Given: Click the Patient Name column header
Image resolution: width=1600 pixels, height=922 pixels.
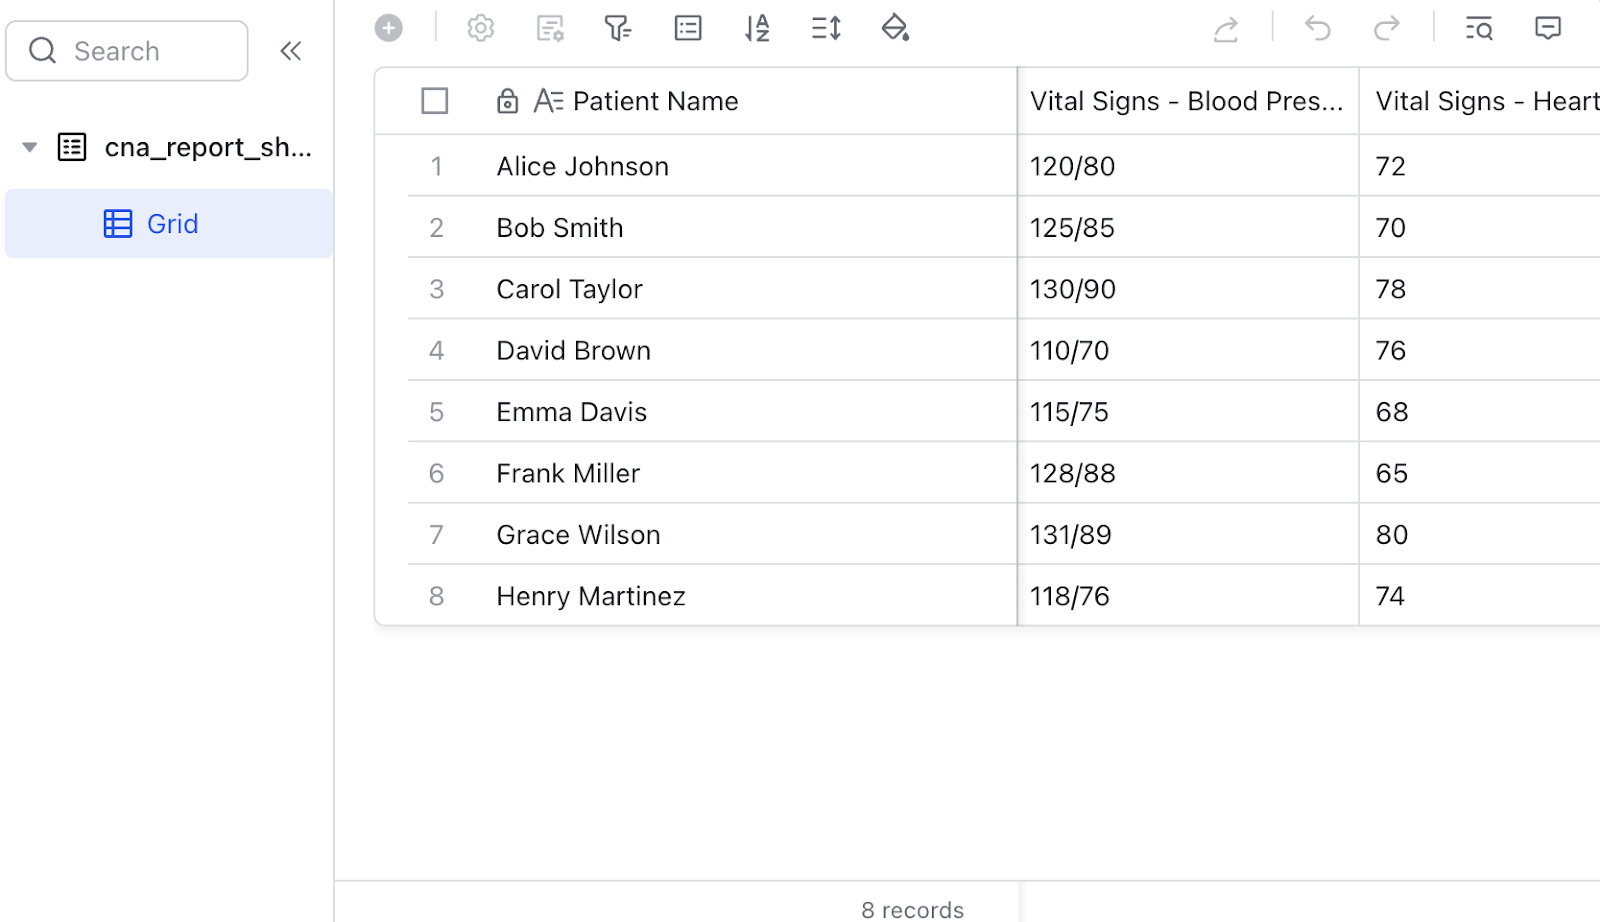Looking at the screenshot, I should point(655,101).
